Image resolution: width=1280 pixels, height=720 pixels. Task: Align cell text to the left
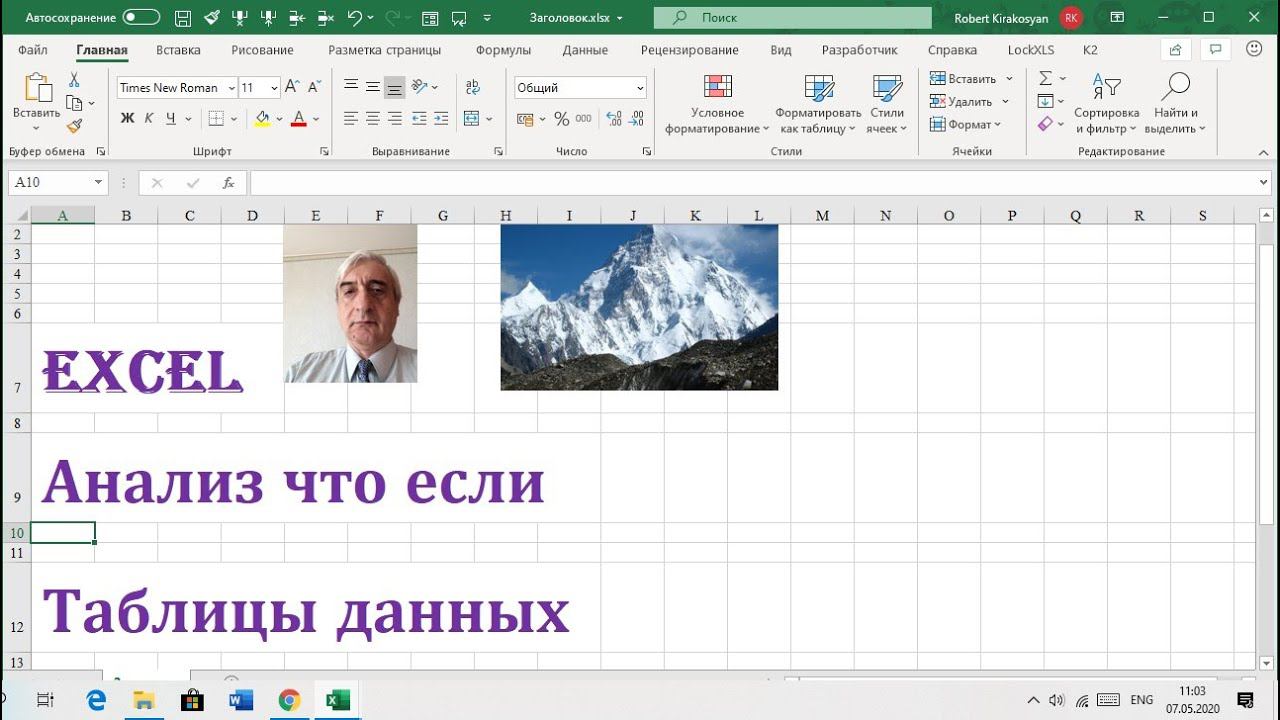tap(351, 119)
